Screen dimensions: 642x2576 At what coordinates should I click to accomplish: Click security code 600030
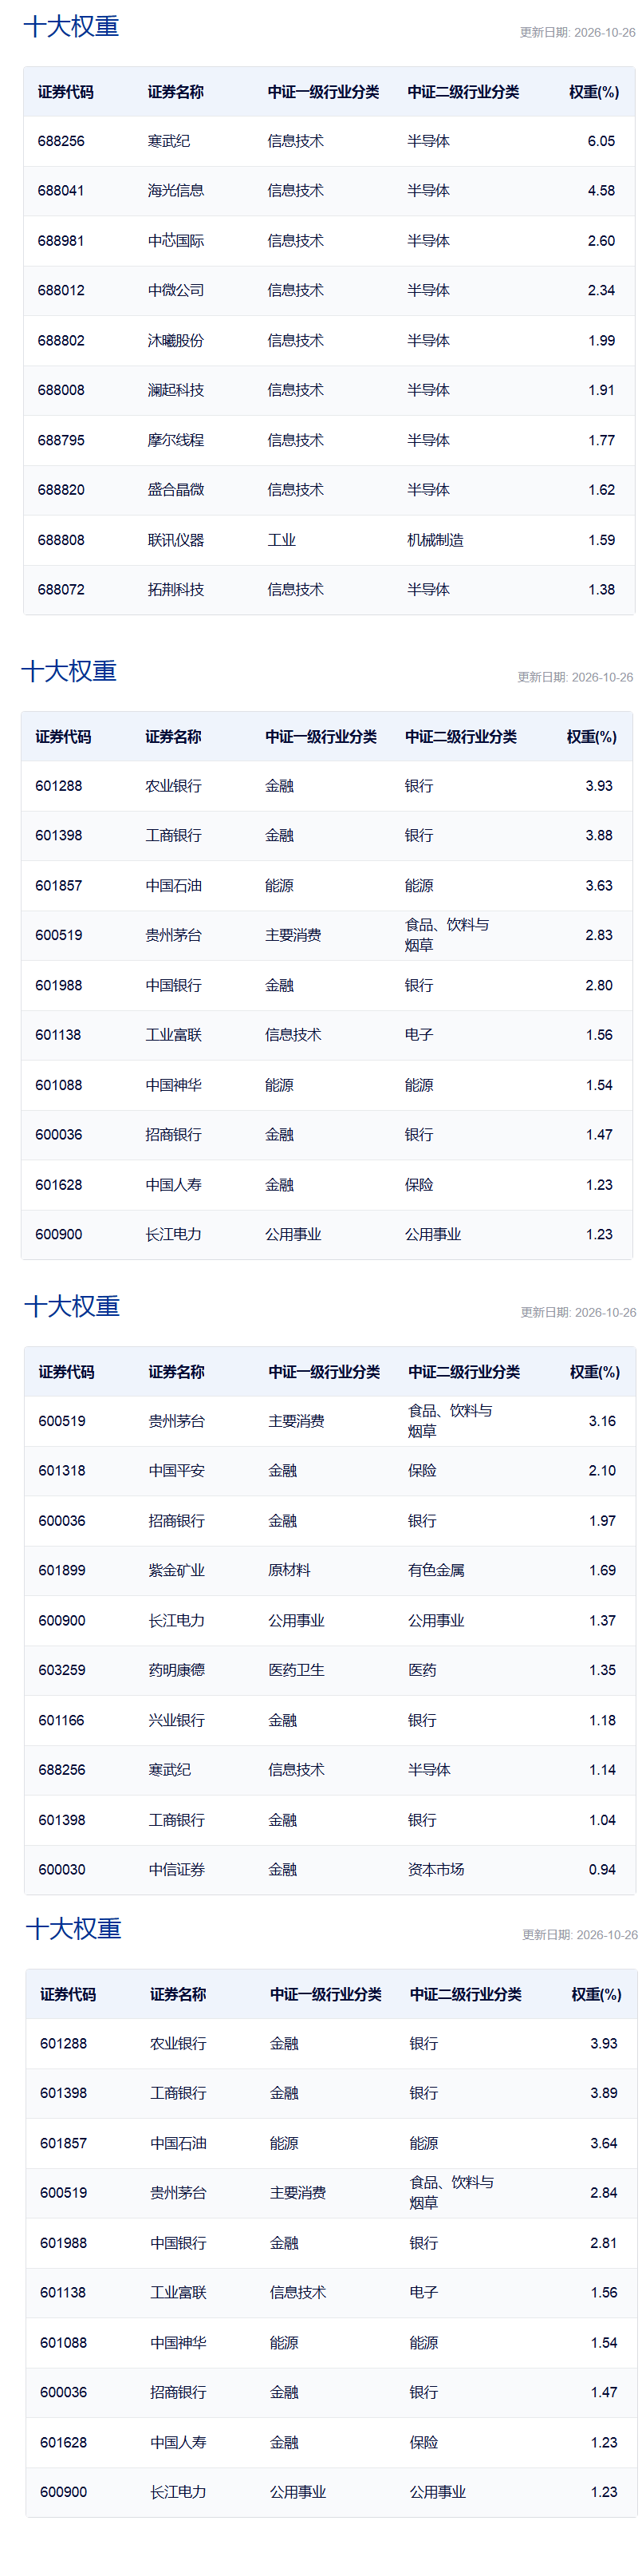pos(62,1870)
